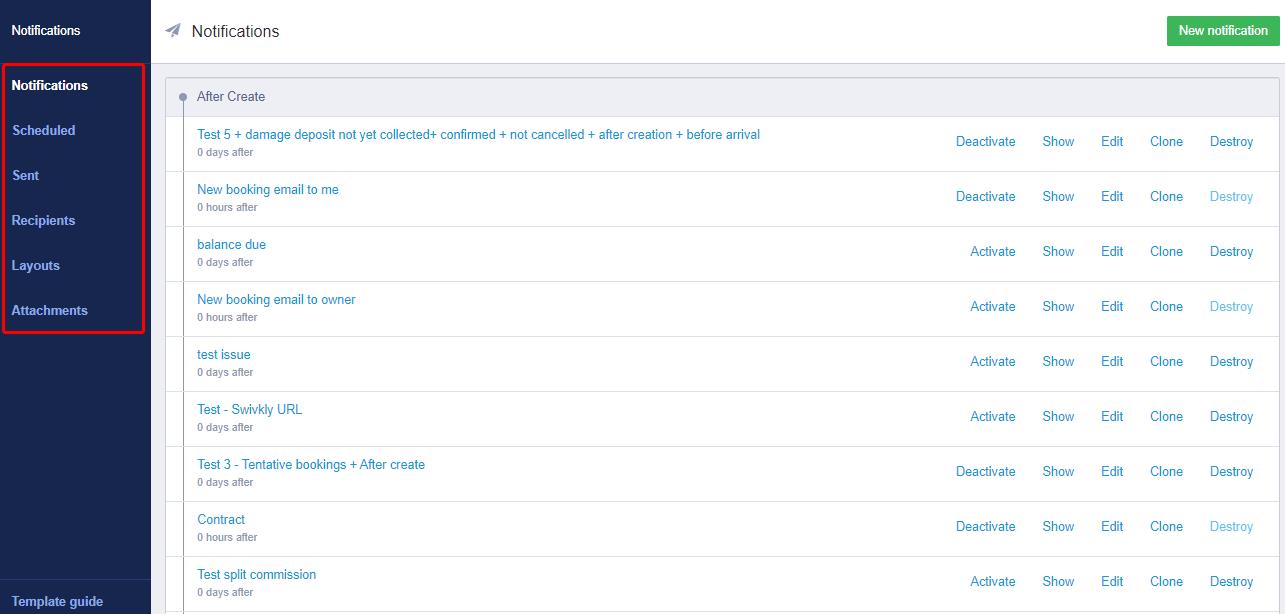Select the After Create section header
1285x614 pixels.
[x=231, y=97]
